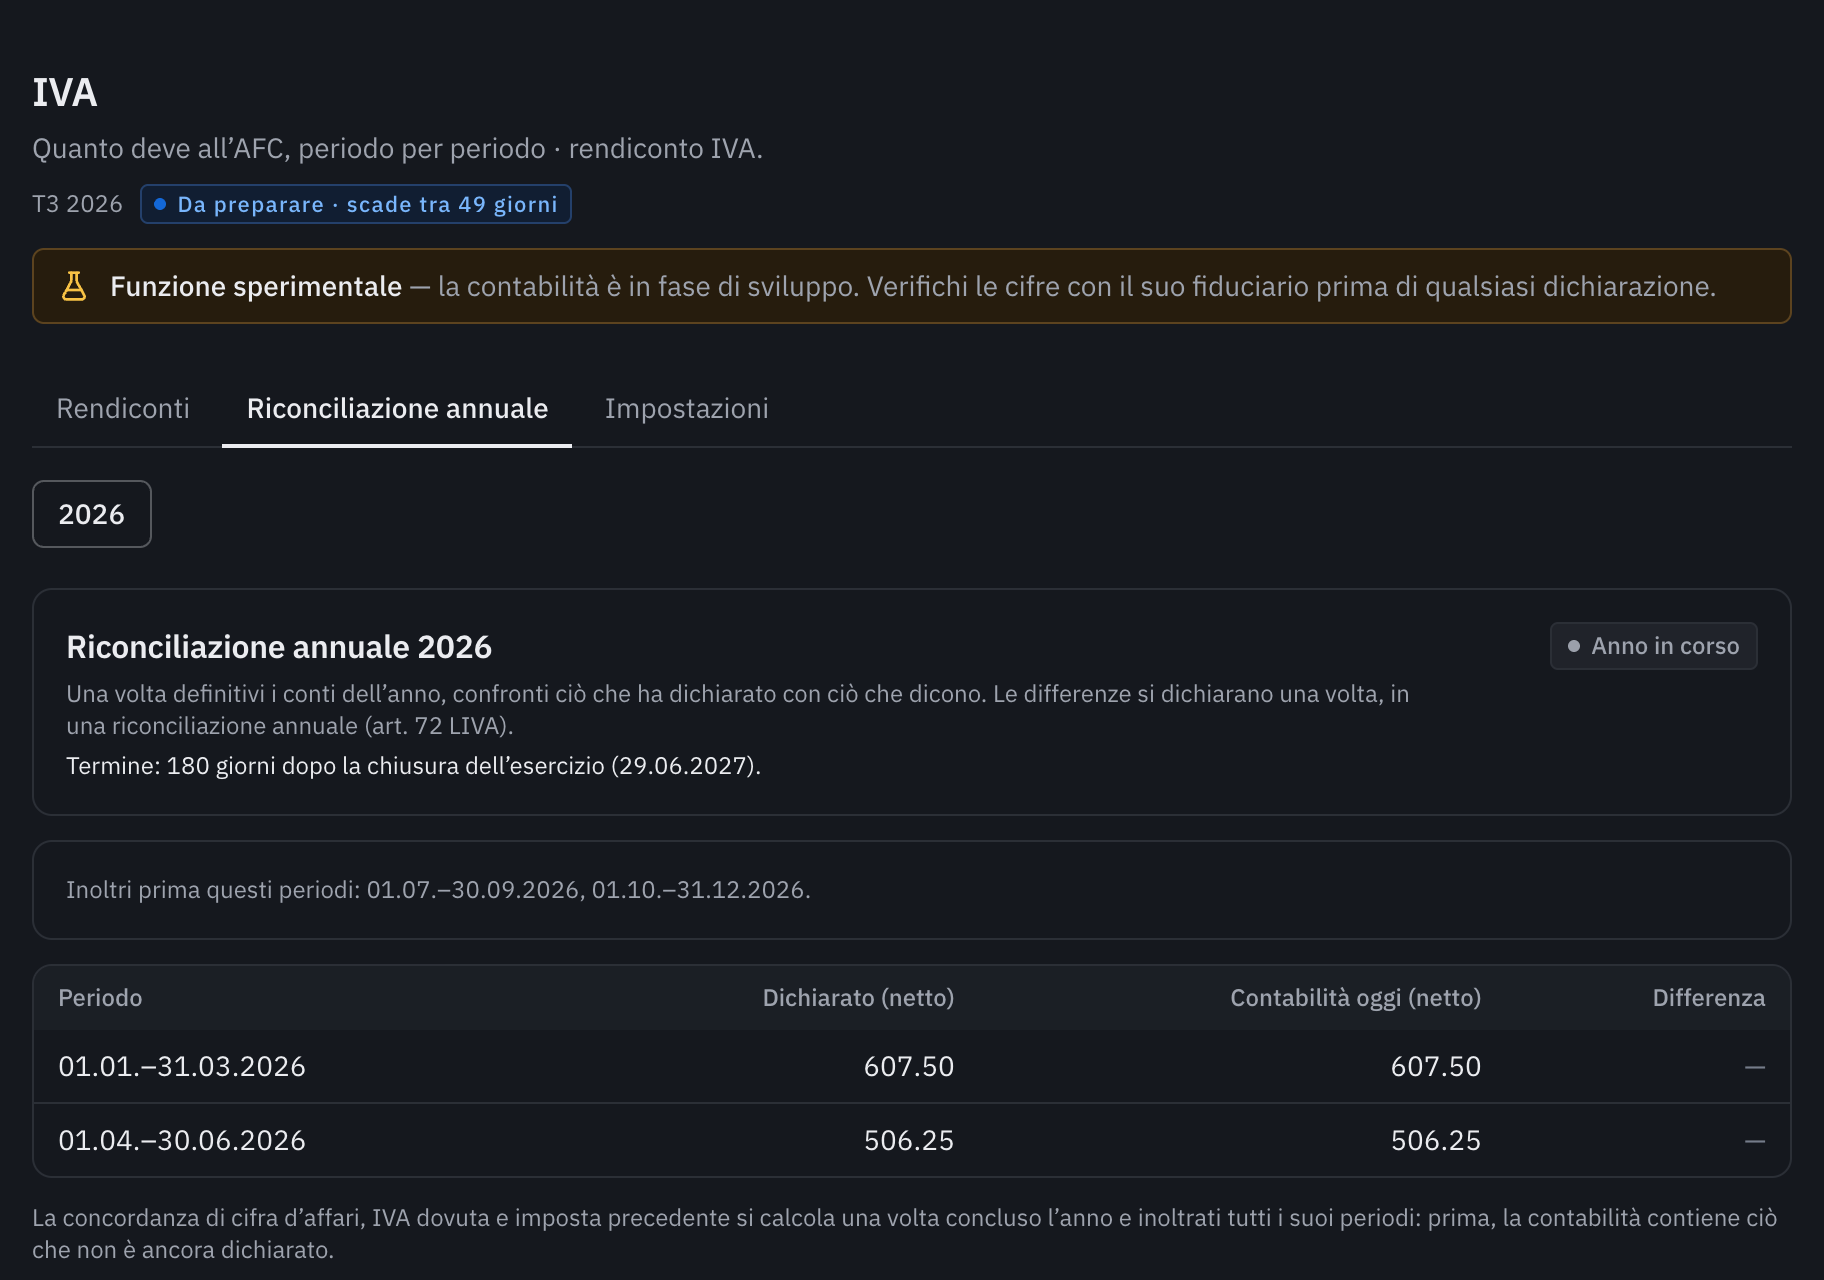The width and height of the screenshot is (1824, 1280).
Task: Click the 'Riconciliazione annuale 2026' card title
Action: point(279,647)
